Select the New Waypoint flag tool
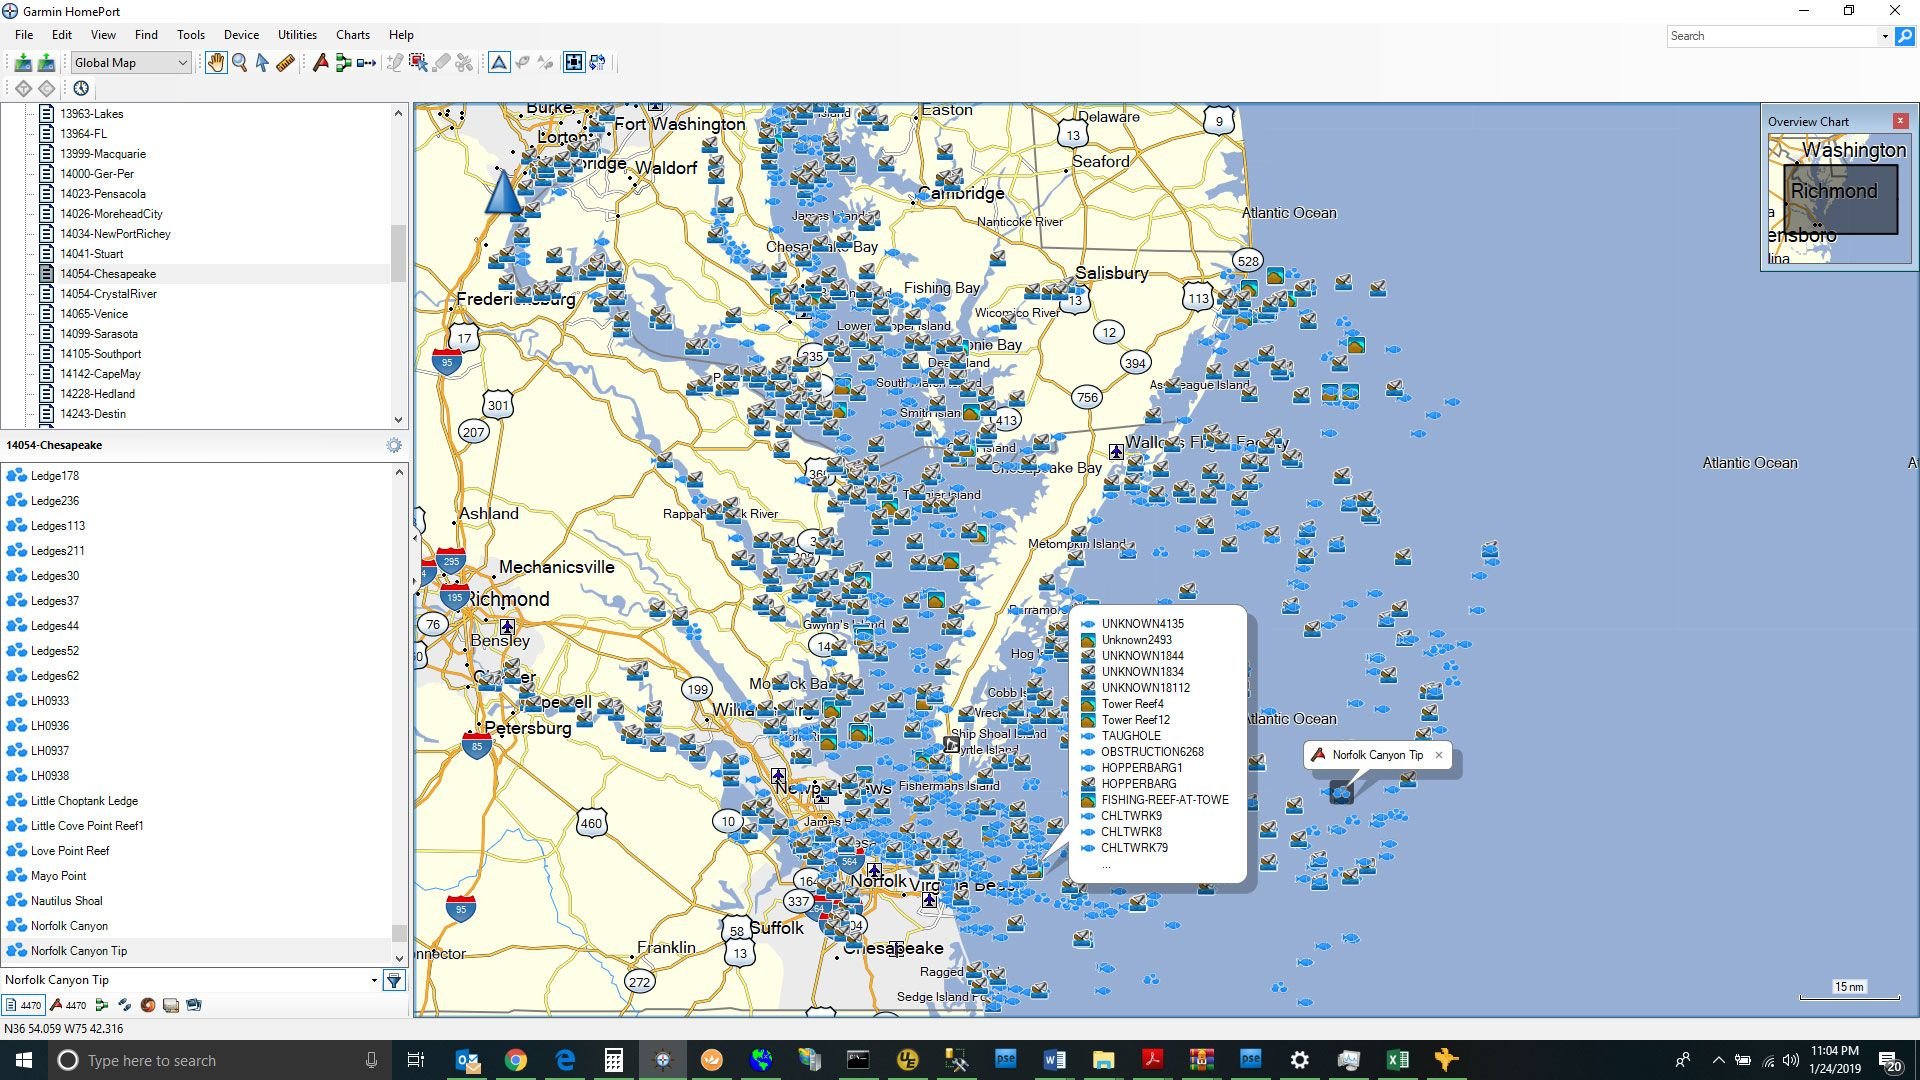 [x=320, y=63]
